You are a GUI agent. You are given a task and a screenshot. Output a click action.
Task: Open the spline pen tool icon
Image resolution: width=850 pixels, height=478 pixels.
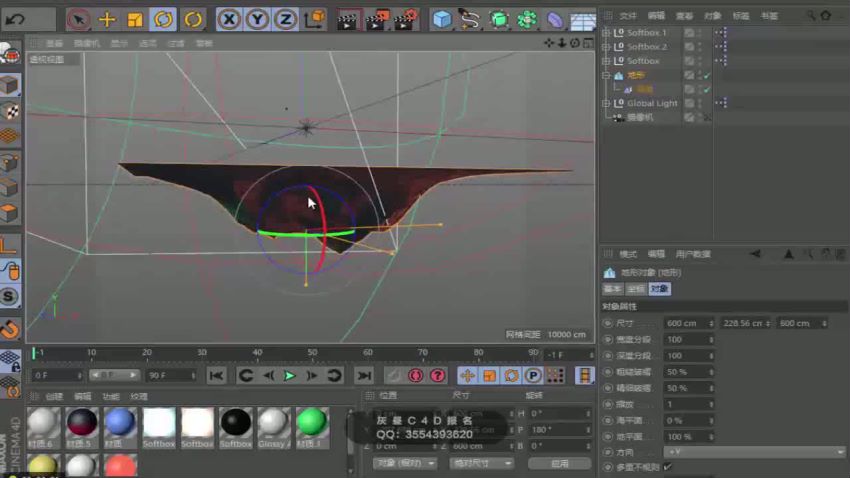469,20
